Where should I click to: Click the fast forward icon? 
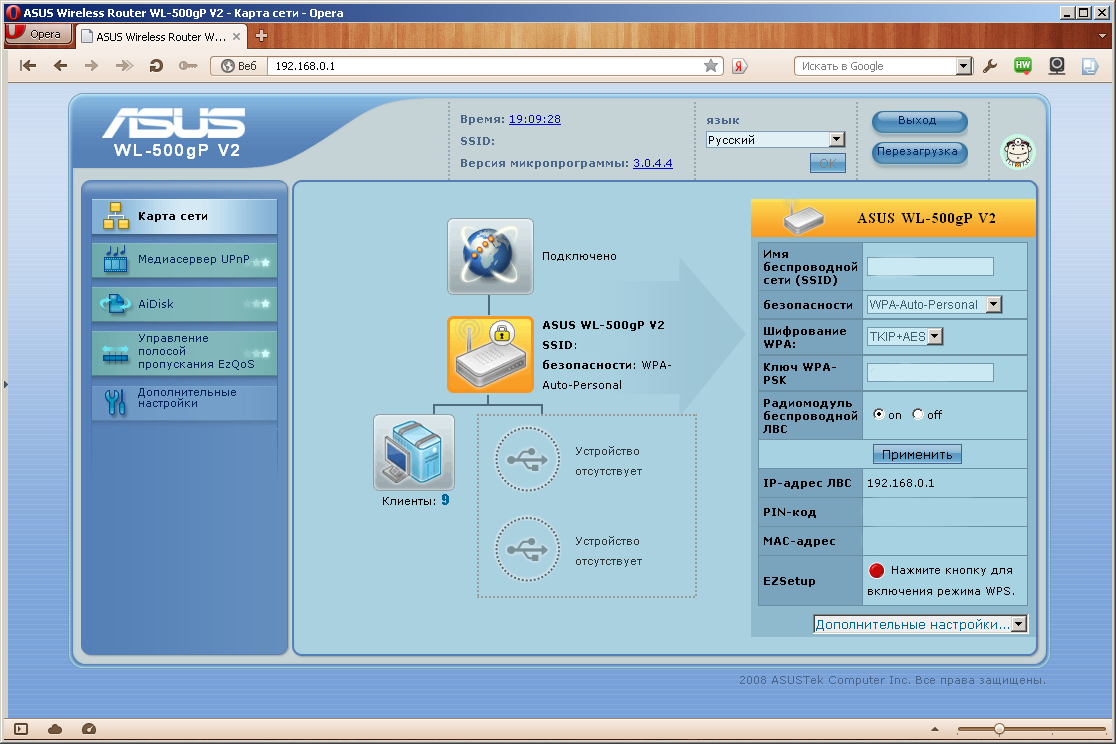click(124, 66)
